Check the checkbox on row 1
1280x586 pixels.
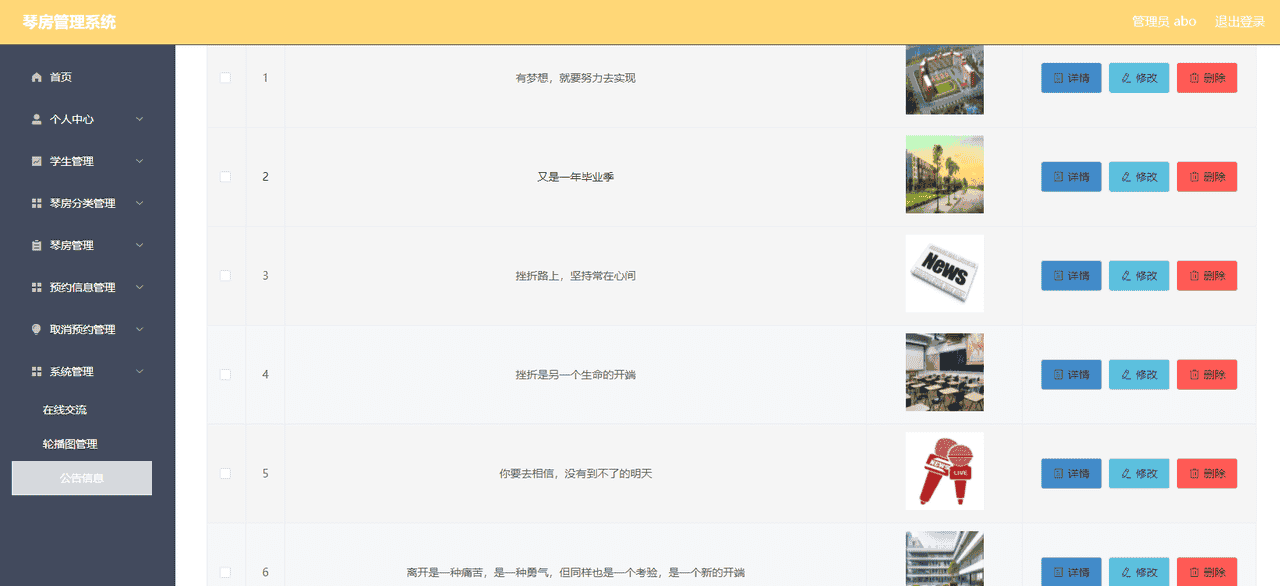[225, 77]
